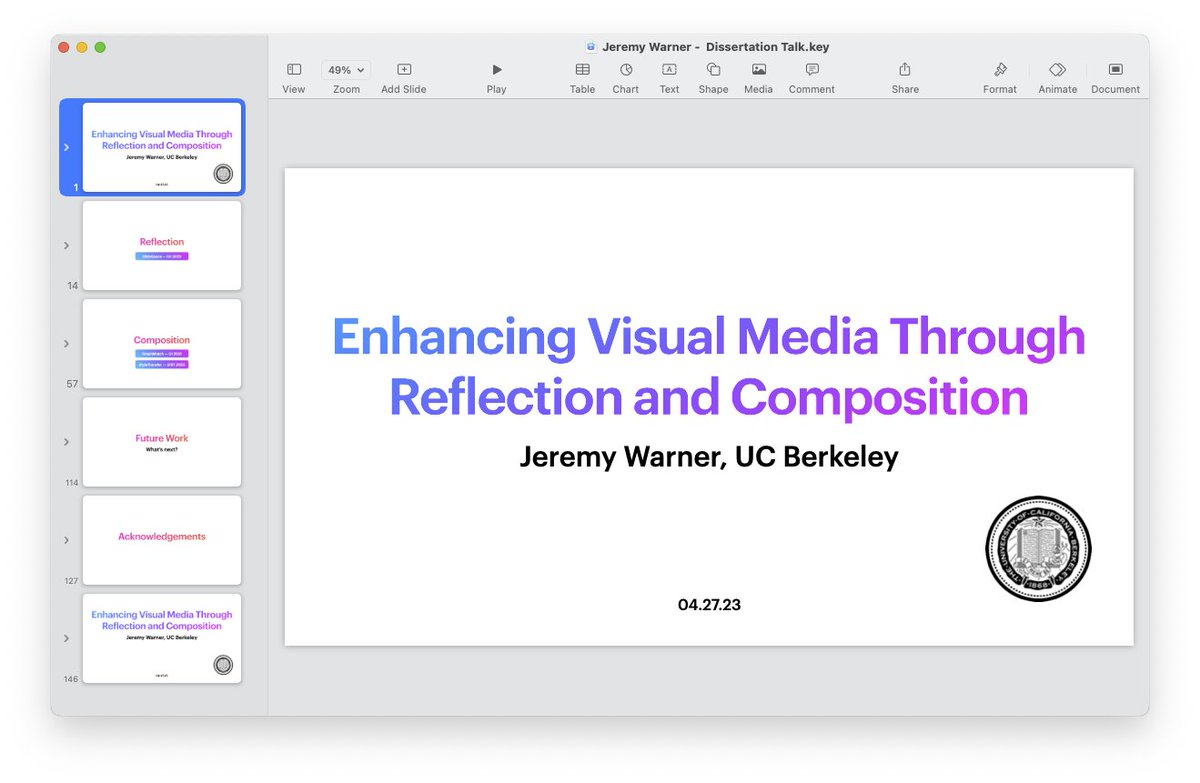1200x783 pixels.
Task: Select the Acknowledgements slide thumbnail
Action: tap(162, 540)
